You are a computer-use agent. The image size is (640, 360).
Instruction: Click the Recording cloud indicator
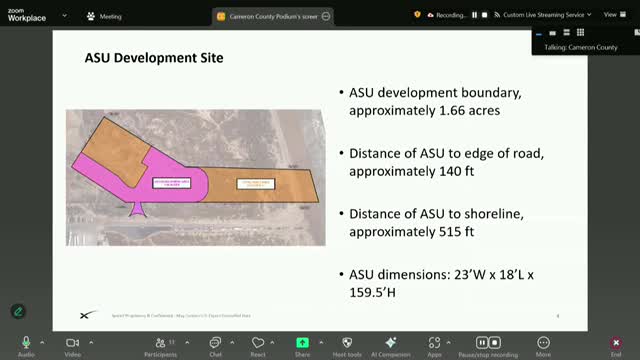point(446,15)
